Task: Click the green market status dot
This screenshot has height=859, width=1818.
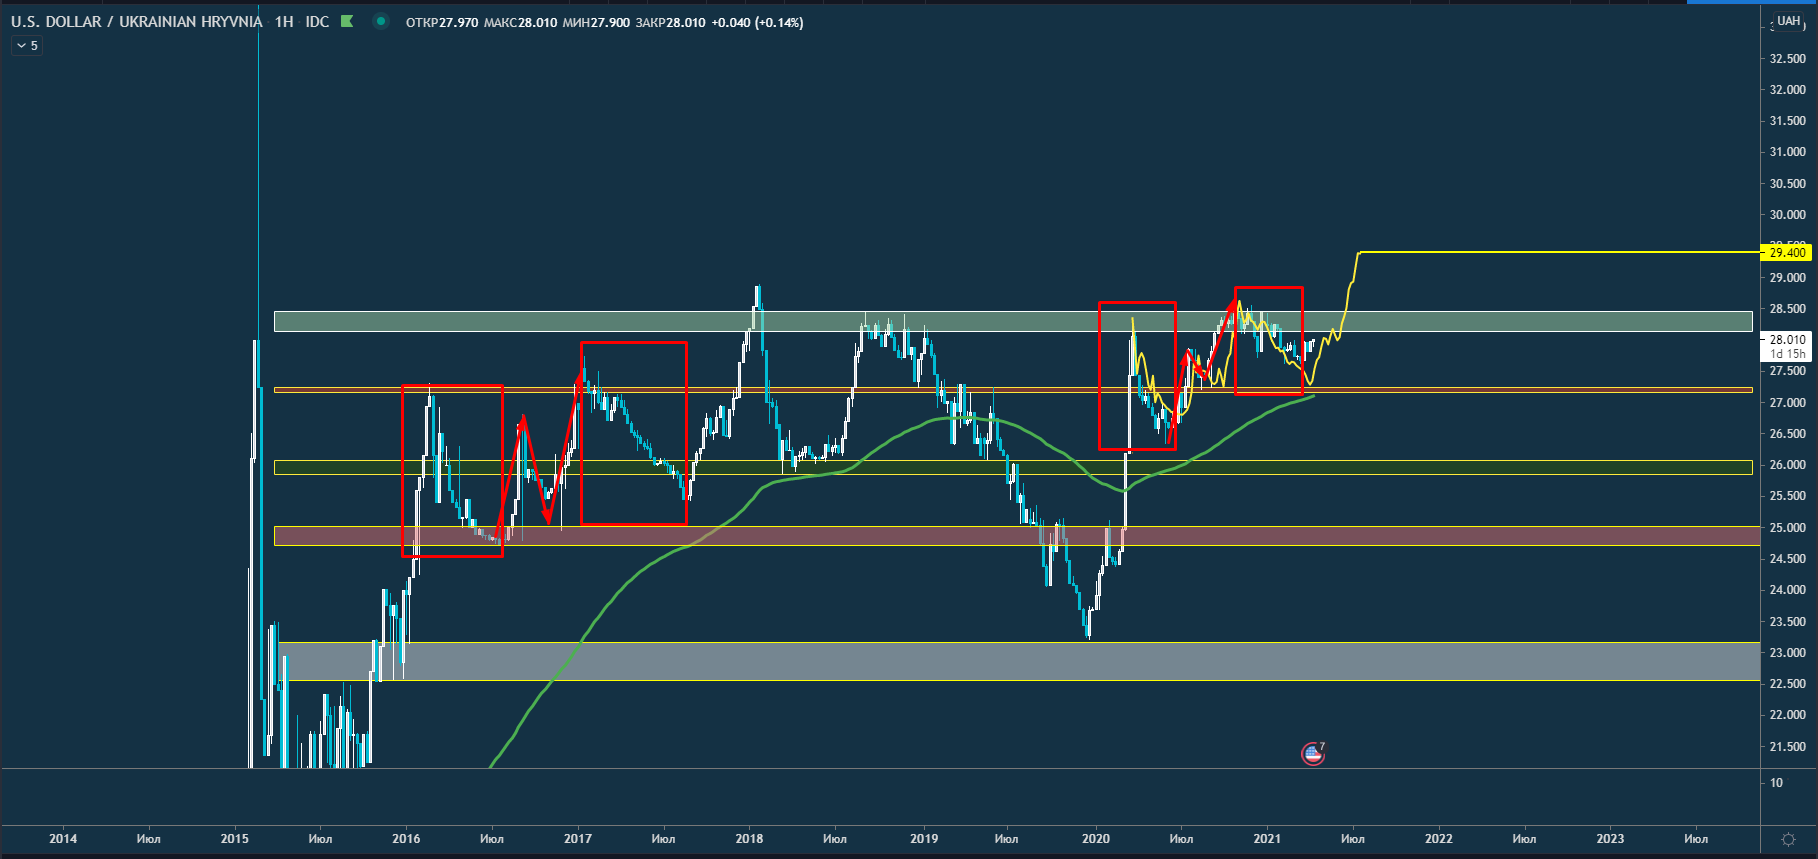Action: (381, 21)
